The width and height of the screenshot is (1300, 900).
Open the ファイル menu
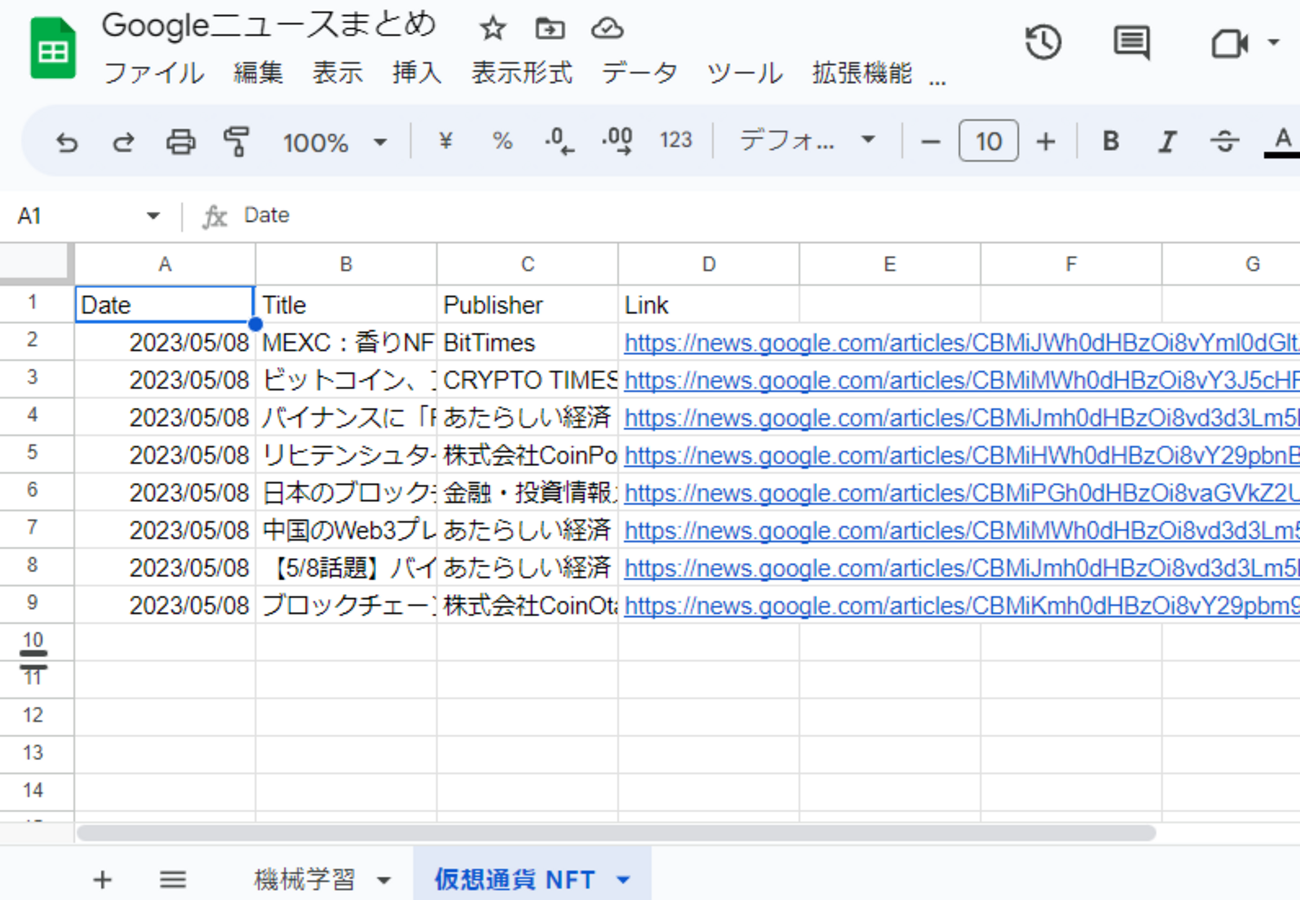coord(153,73)
